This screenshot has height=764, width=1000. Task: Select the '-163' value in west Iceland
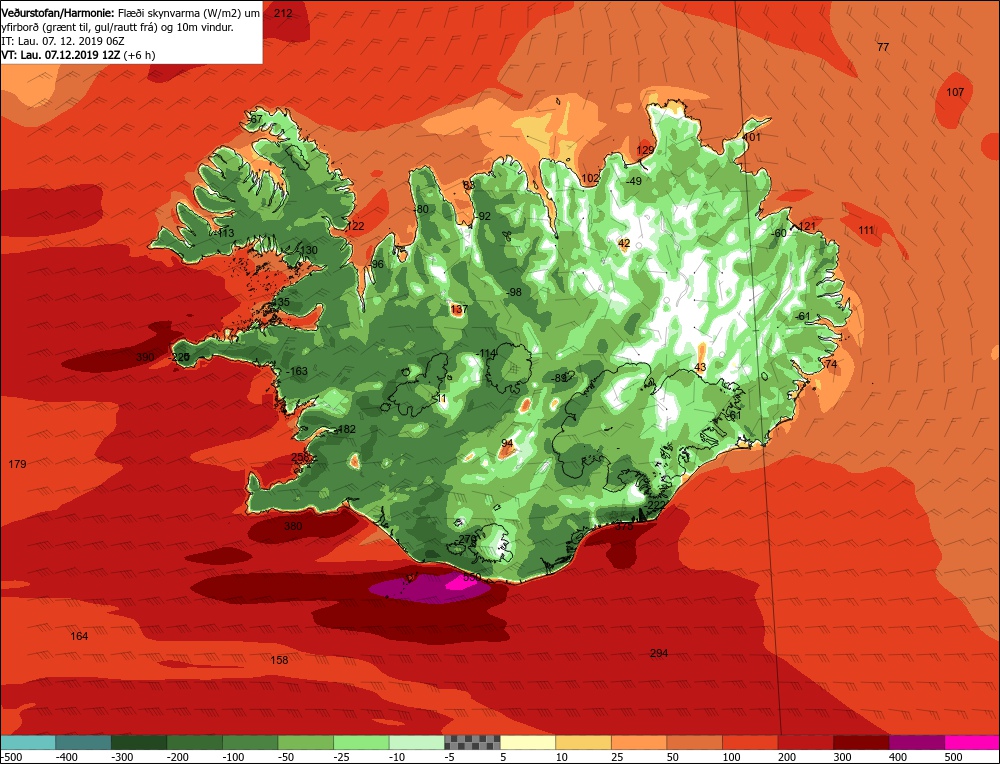click(x=296, y=371)
